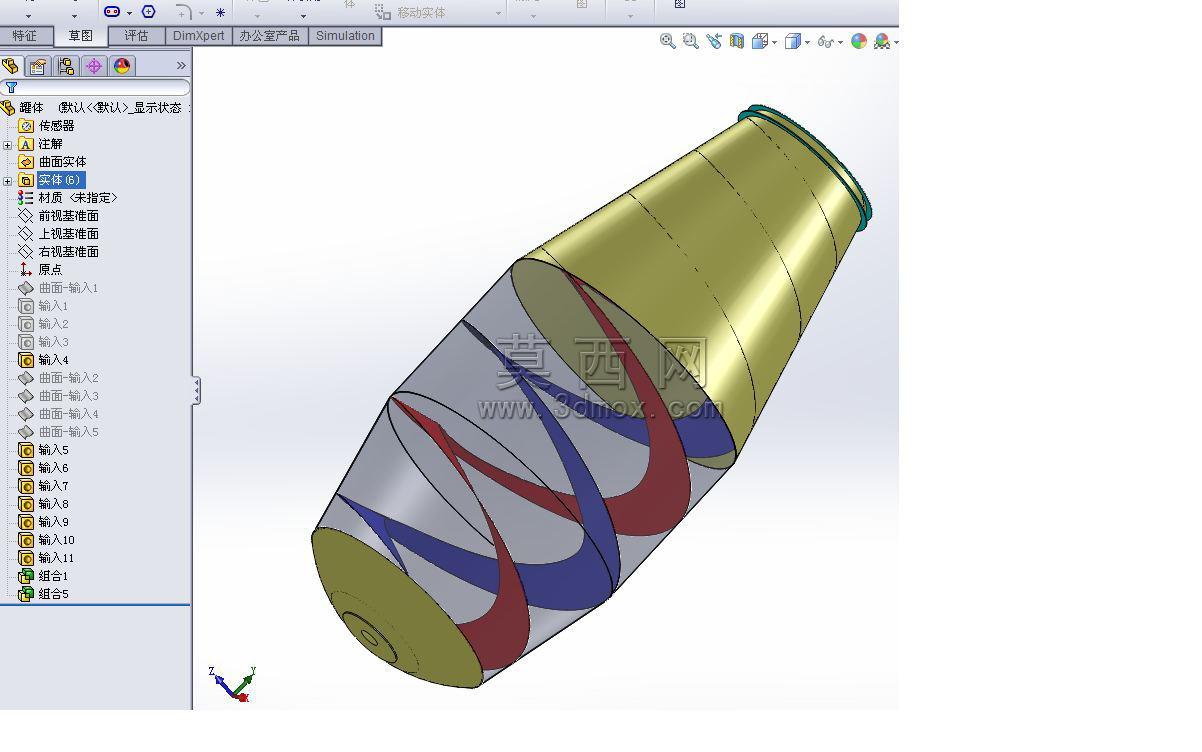The width and height of the screenshot is (1202, 752).
Task: Open the Display Style dropdown
Action: [796, 41]
